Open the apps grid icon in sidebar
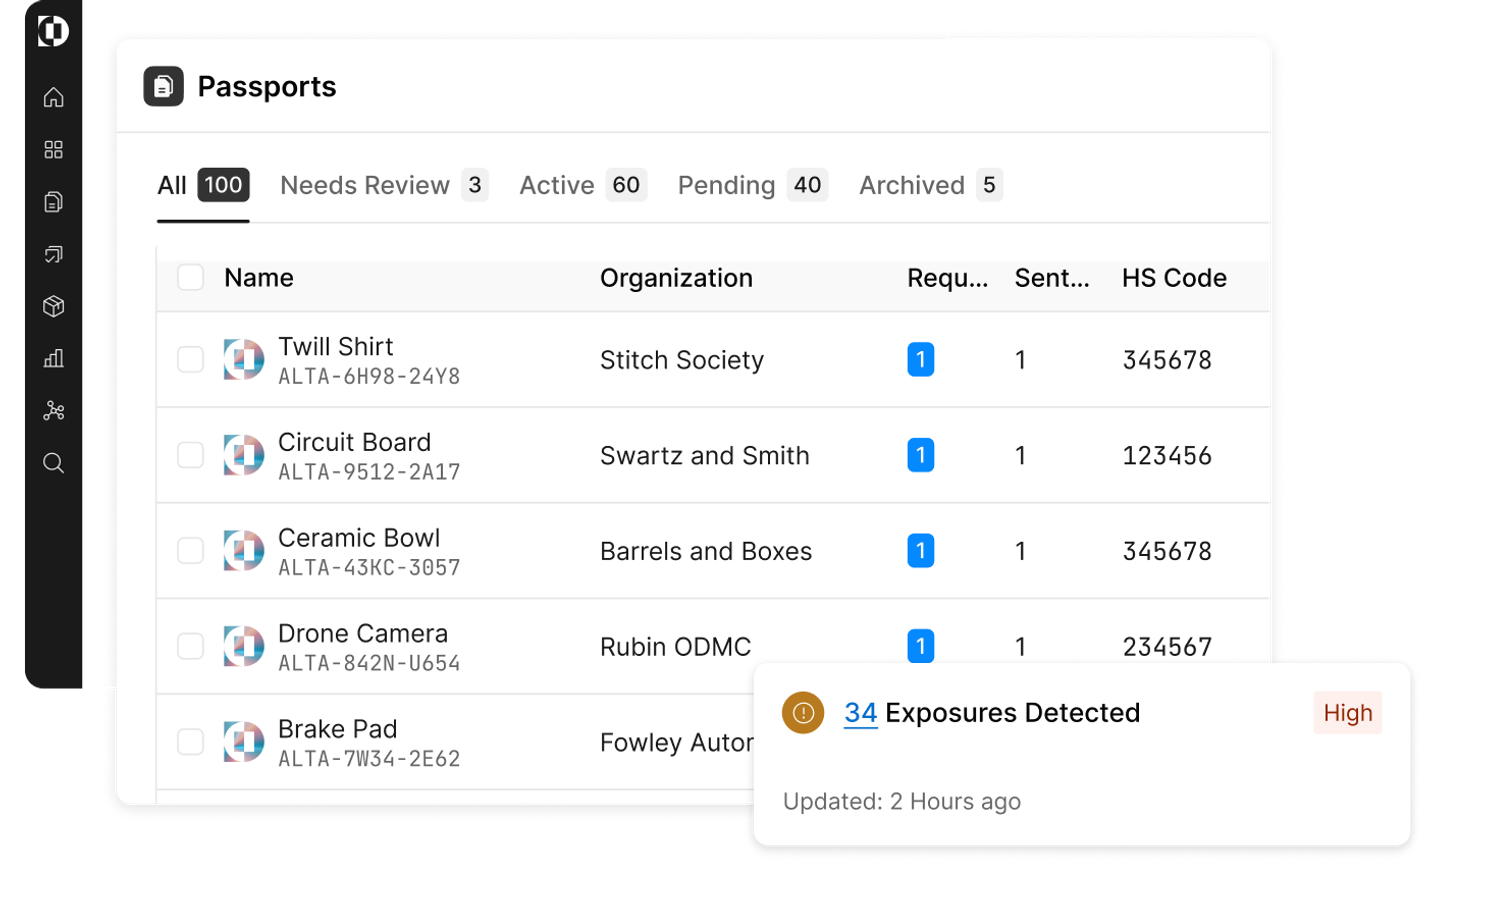This screenshot has width=1500, height=900. tap(53, 149)
